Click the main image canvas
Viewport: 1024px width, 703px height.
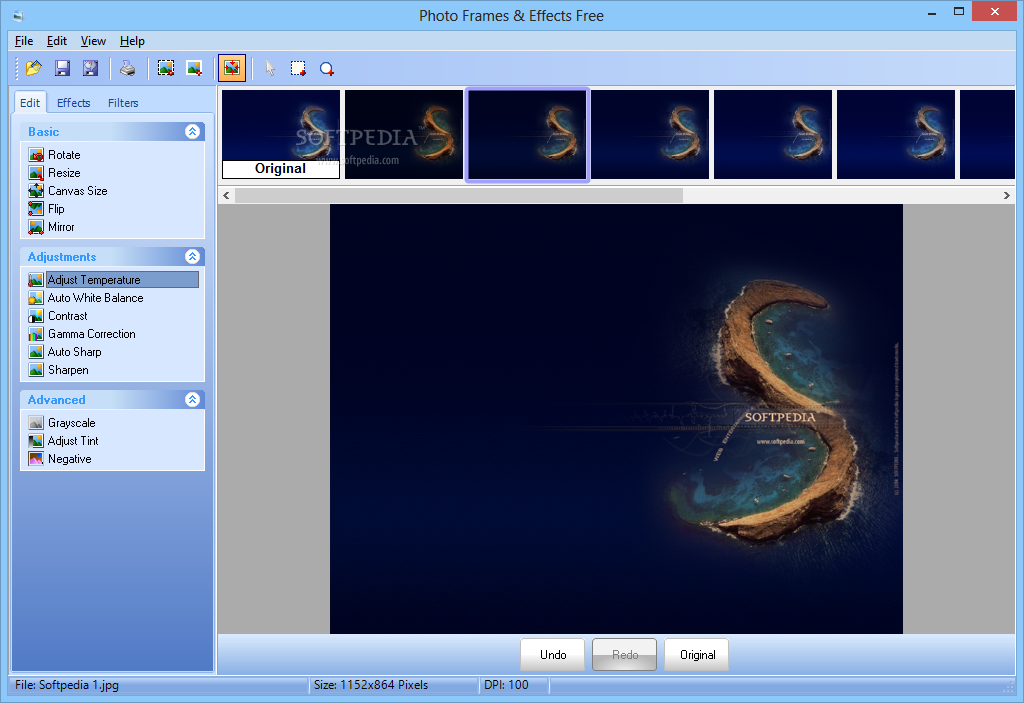point(616,419)
